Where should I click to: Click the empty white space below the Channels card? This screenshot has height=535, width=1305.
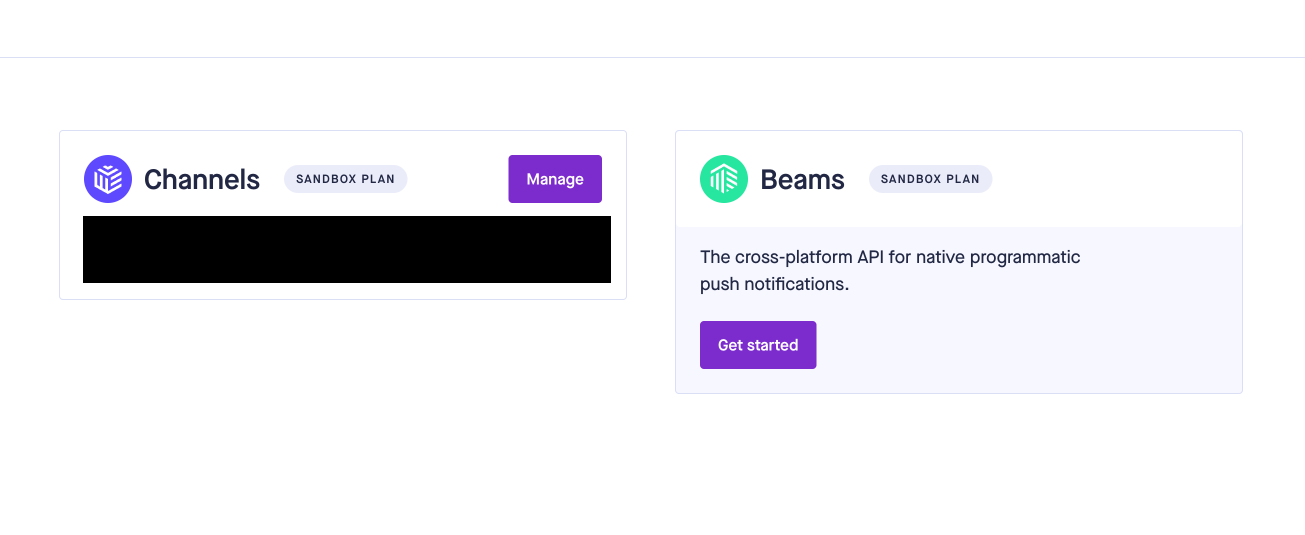point(343,410)
